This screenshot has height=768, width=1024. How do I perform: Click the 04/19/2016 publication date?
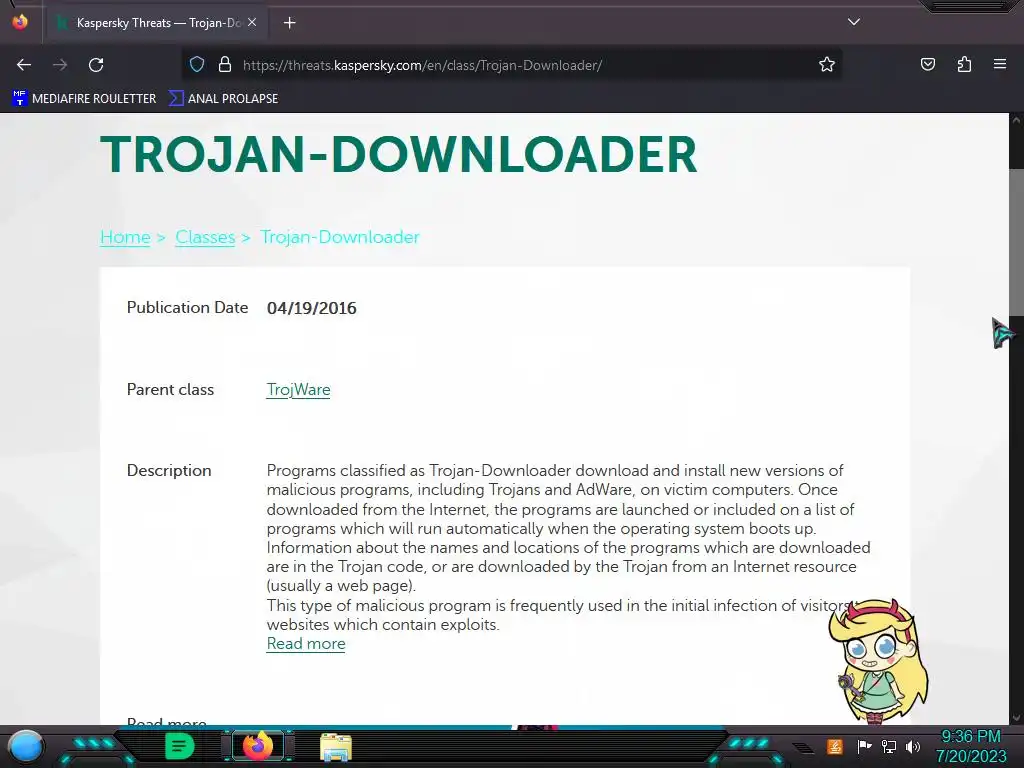coord(312,308)
